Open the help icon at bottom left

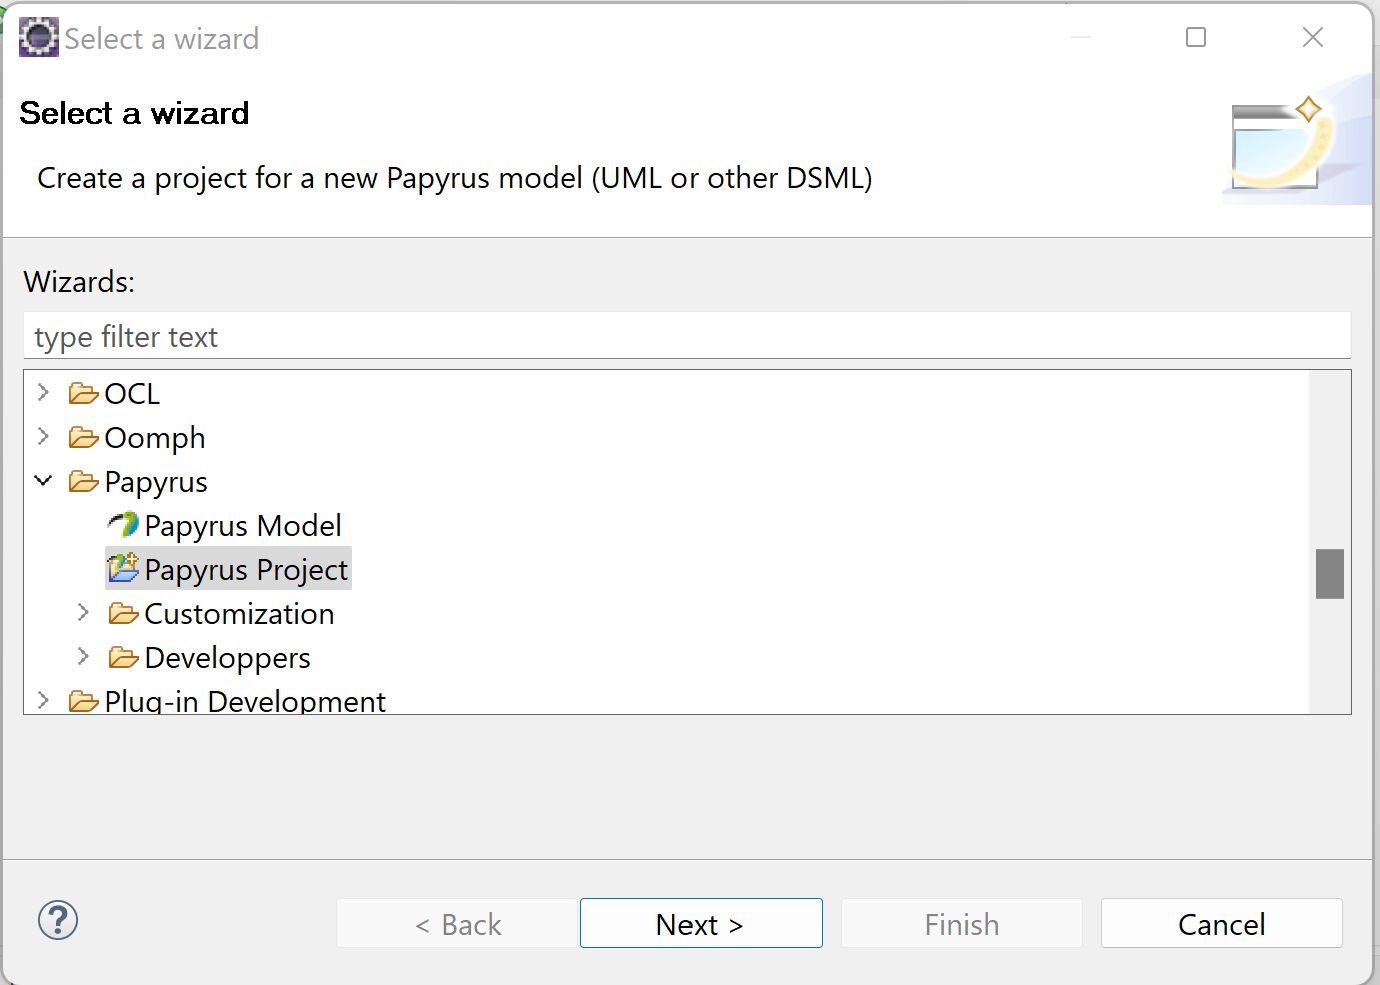click(58, 920)
